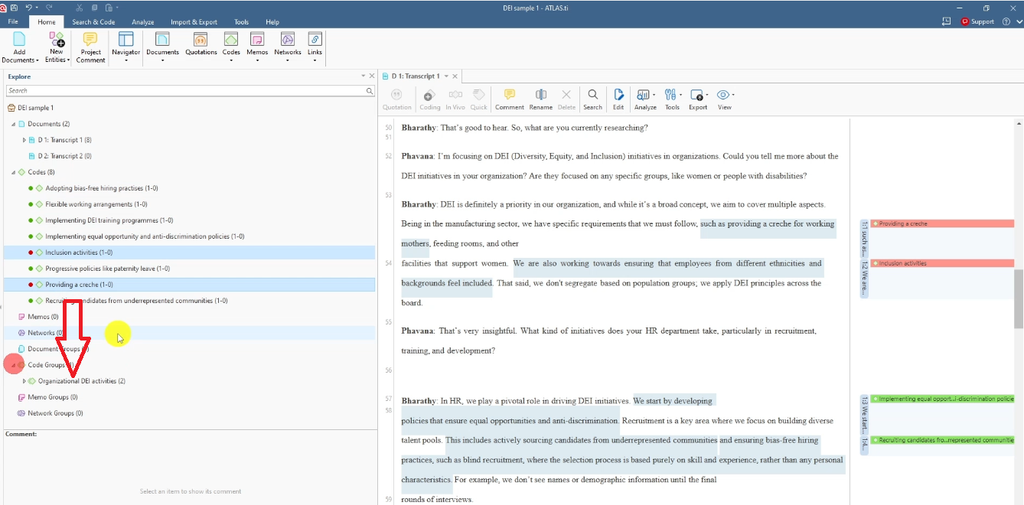The height and width of the screenshot is (505, 1024).
Task: Close the D 1: Transcript 1 tab
Action: 455,76
